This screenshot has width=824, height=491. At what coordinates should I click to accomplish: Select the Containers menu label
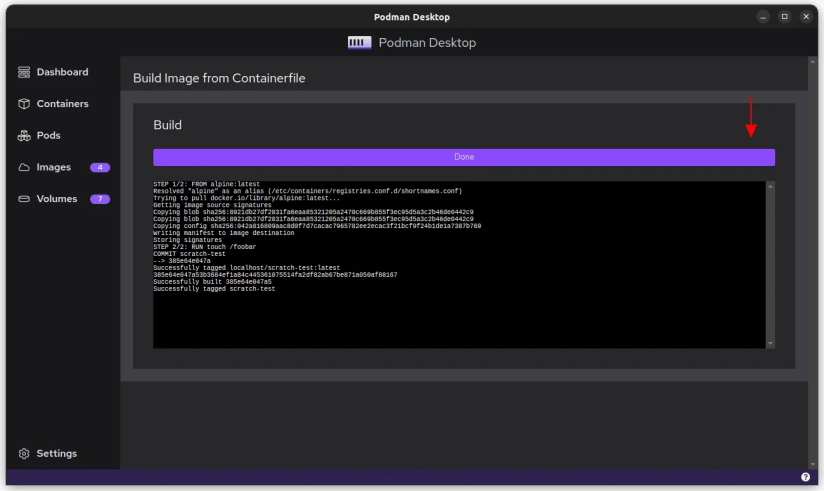pos(63,104)
